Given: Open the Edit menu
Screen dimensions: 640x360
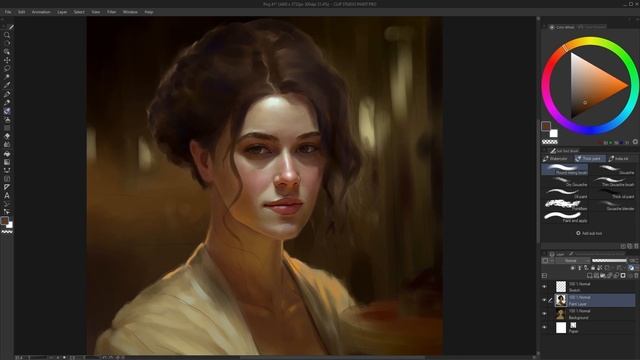Looking at the screenshot, I should pyautogui.click(x=22, y=12).
